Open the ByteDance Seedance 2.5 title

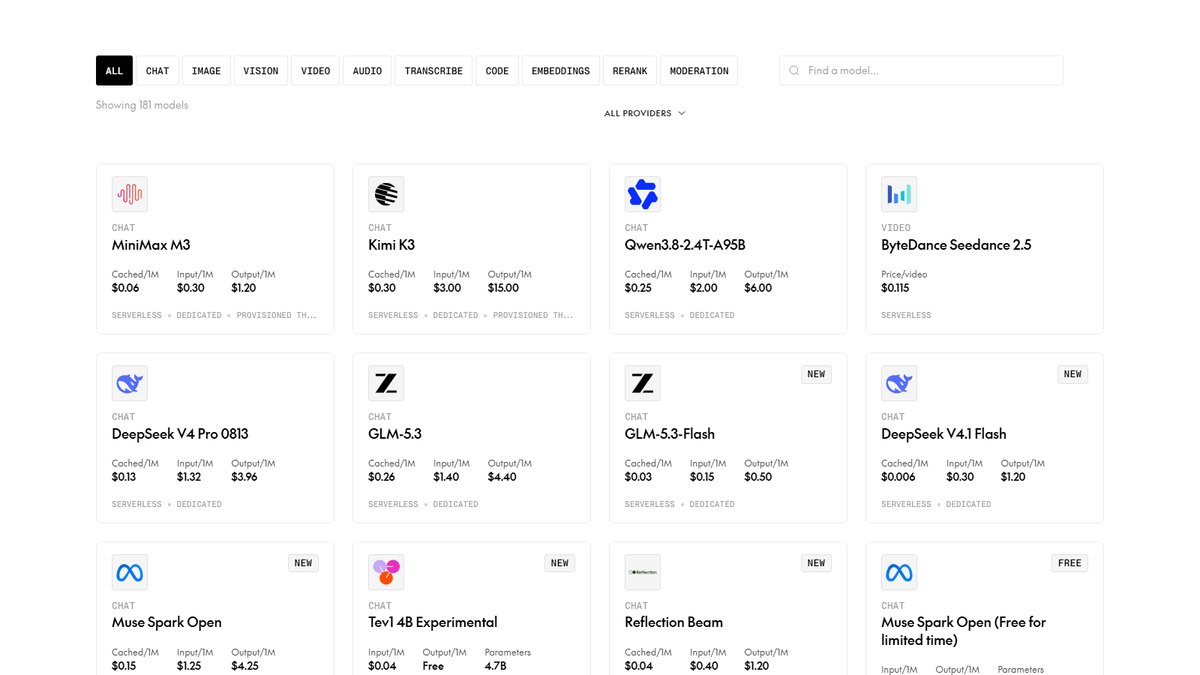(956, 245)
